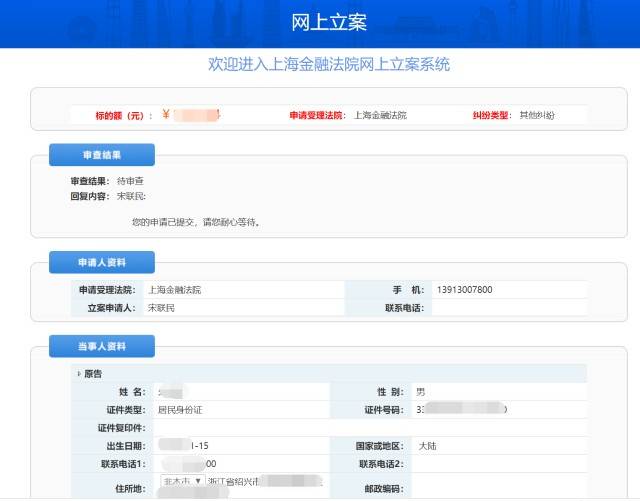This screenshot has width=640, height=501.
Task: Click the 纠纷类型 value 其他纠纷
Action: pyautogui.click(x=537, y=115)
